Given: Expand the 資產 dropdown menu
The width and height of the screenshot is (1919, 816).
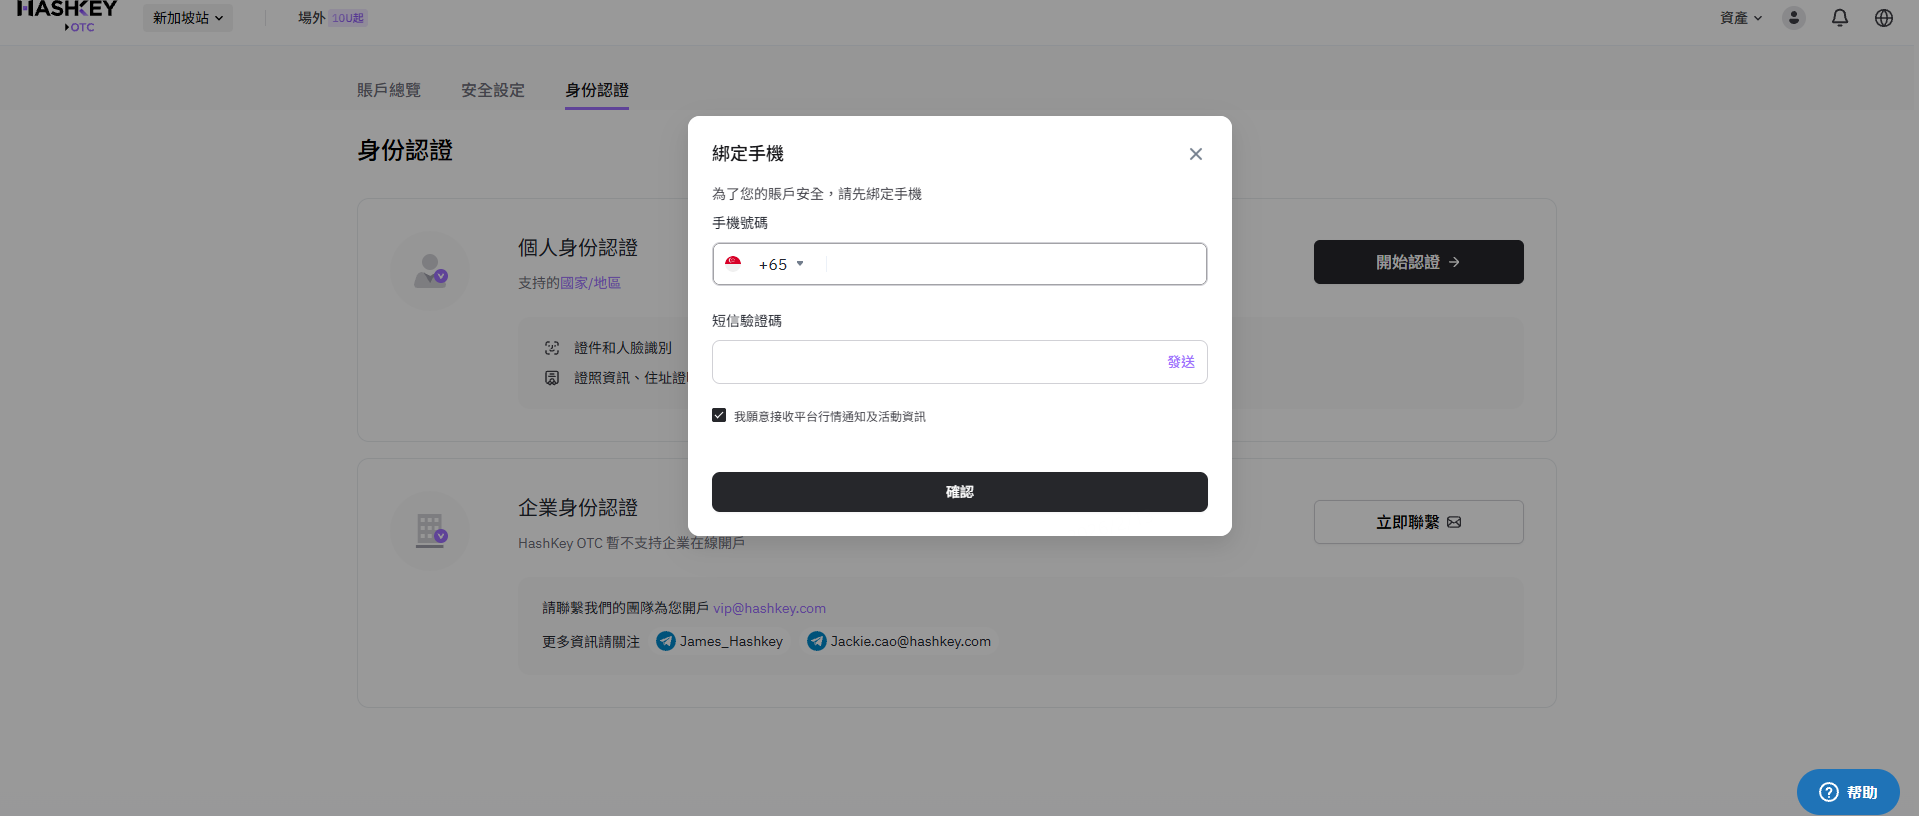Looking at the screenshot, I should (x=1740, y=18).
